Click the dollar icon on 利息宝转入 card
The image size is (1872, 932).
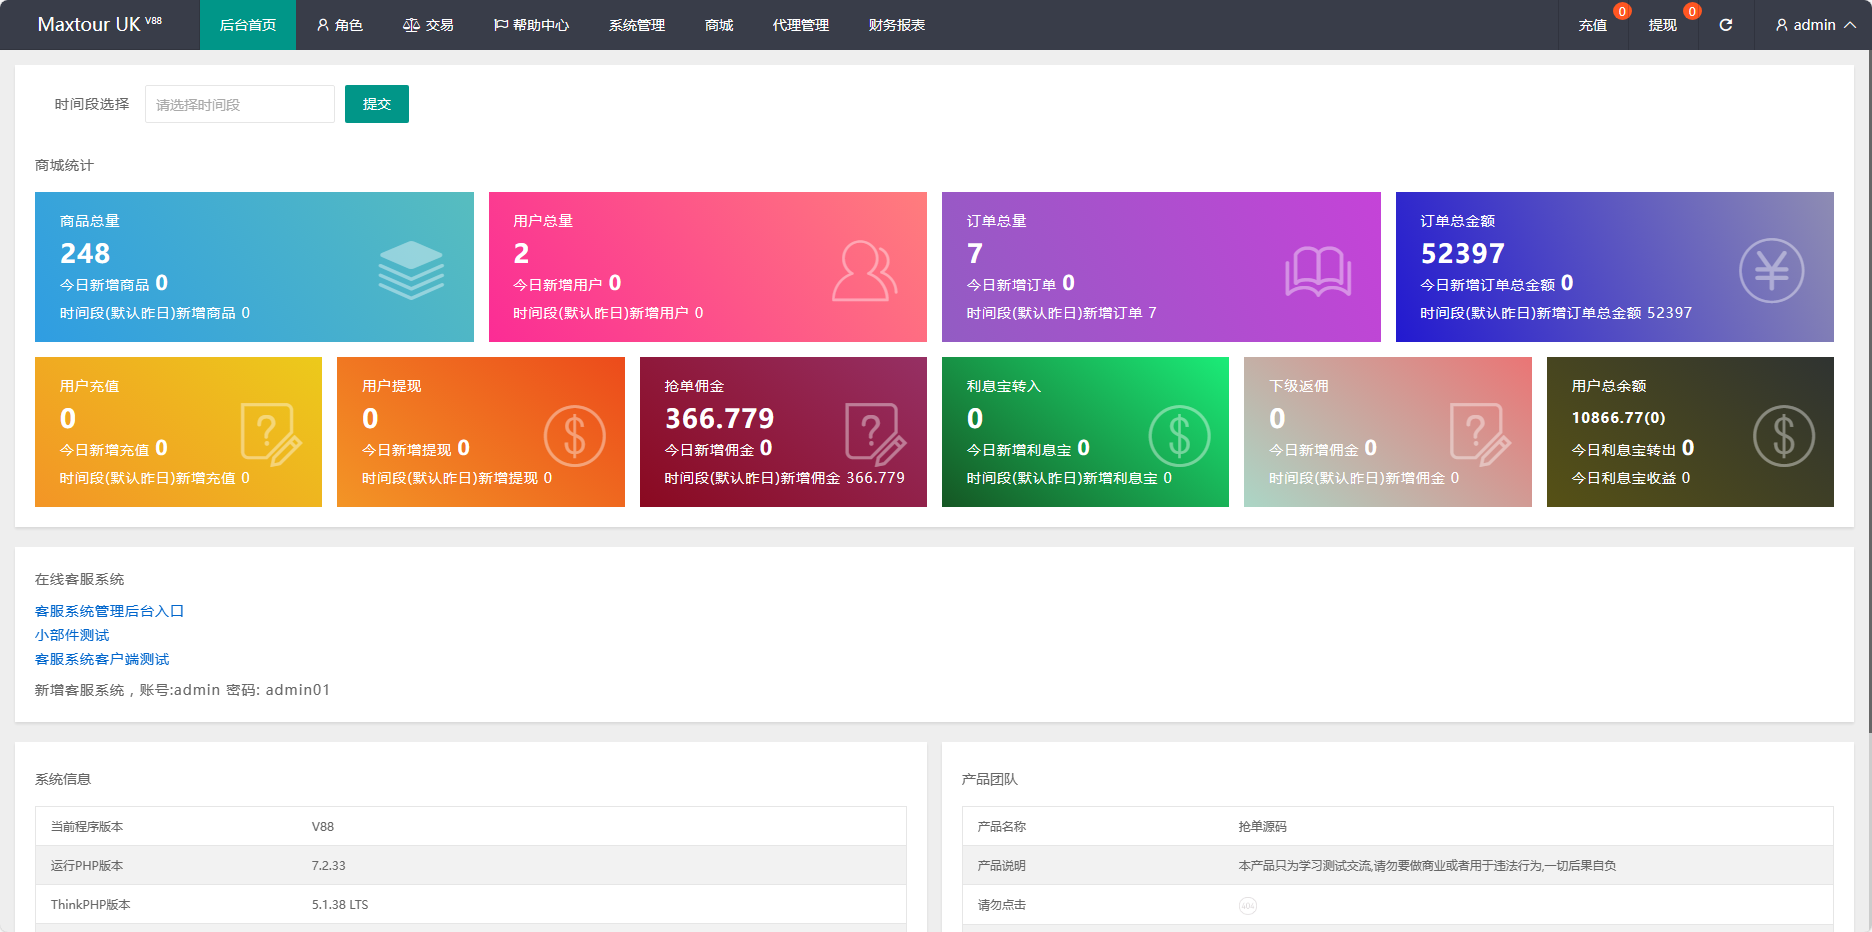tap(1179, 435)
